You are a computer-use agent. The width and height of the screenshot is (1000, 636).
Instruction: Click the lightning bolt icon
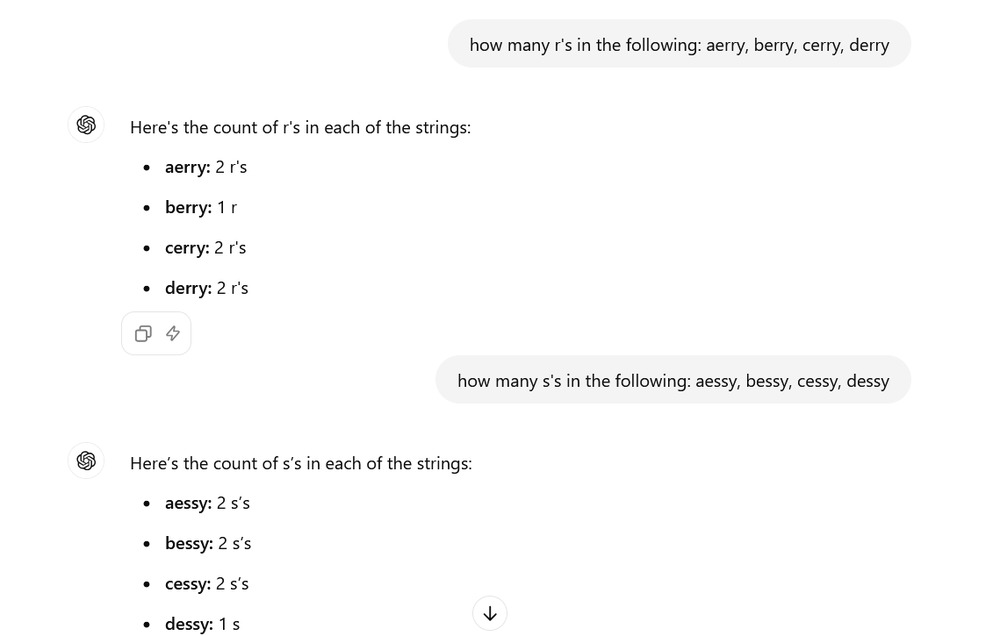pyautogui.click(x=173, y=334)
